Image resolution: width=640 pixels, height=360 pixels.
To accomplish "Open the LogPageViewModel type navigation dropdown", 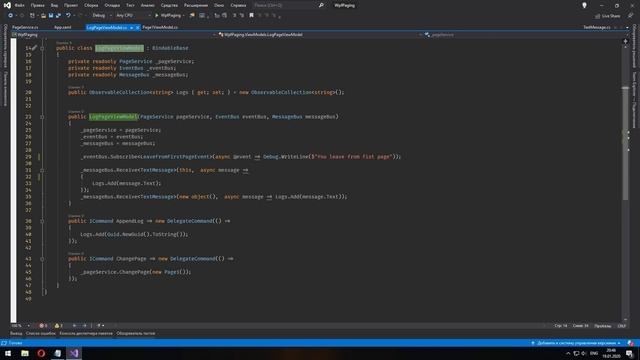I will coord(320,35).
